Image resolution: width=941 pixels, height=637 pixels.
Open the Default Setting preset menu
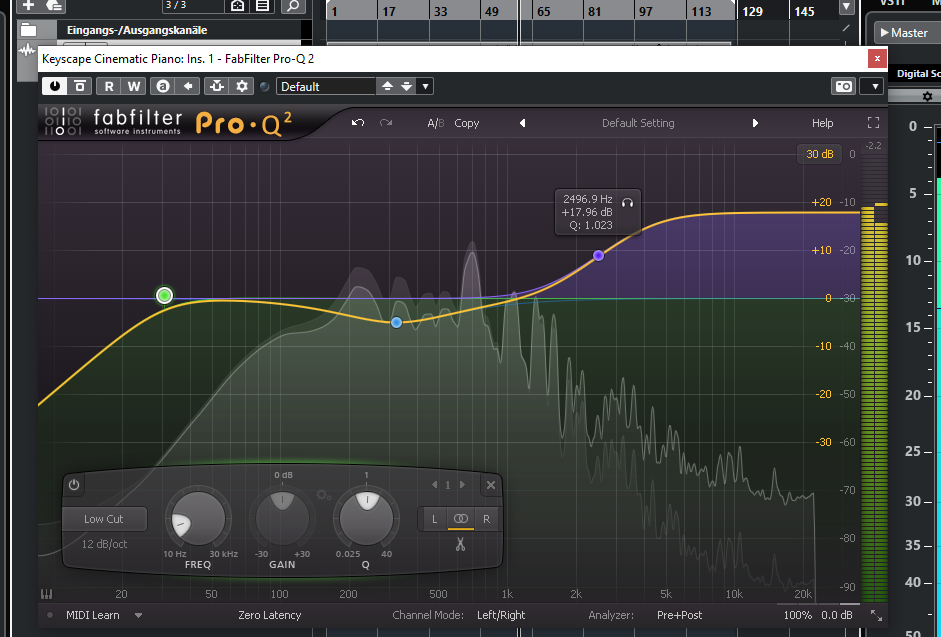(x=637, y=123)
